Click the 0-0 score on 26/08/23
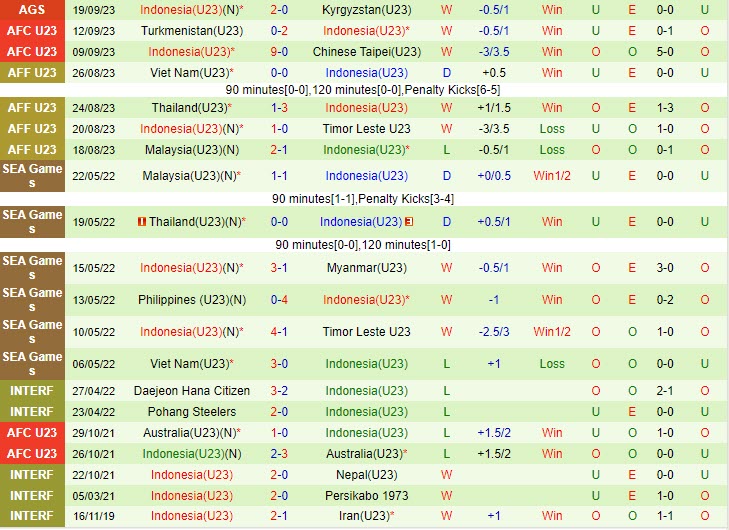Image resolution: width=729 pixels, height=530 pixels. click(279, 73)
